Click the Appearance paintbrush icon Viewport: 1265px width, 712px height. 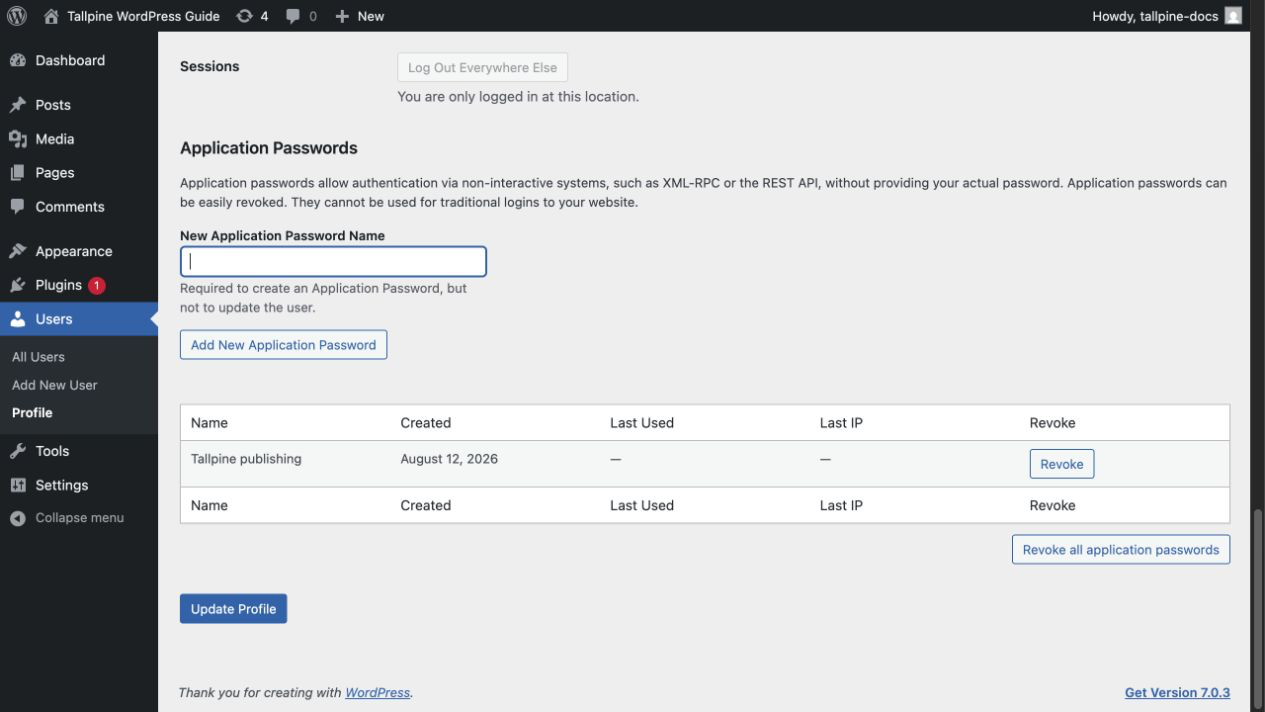pos(18,251)
